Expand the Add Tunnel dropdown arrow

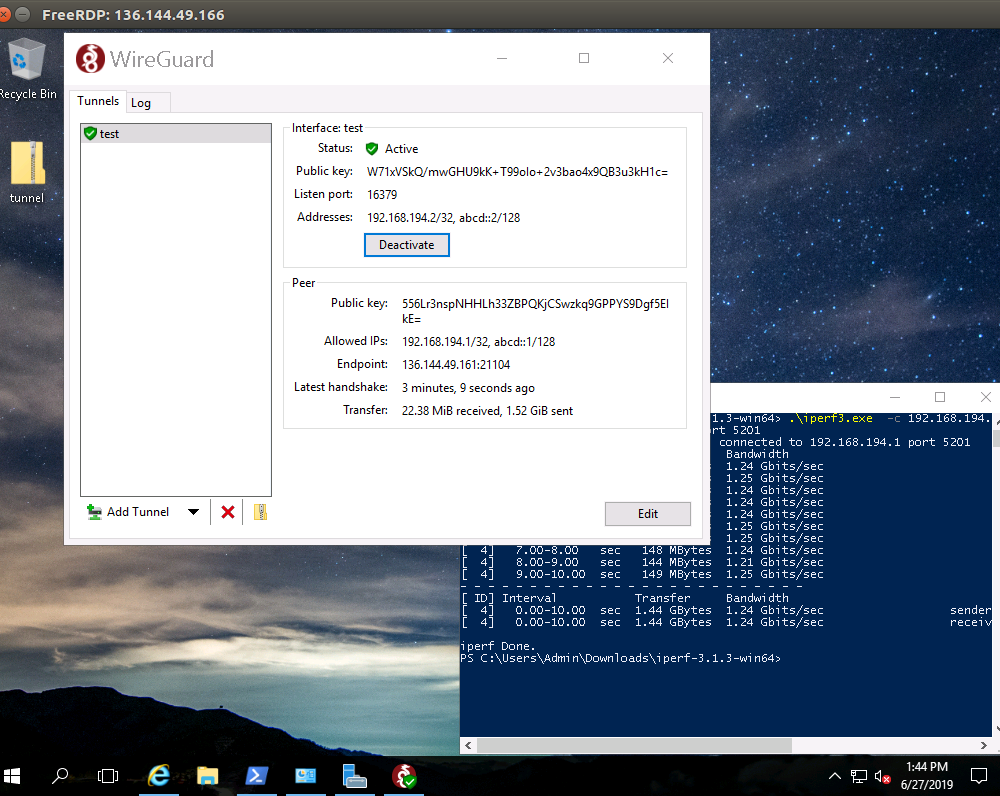192,512
